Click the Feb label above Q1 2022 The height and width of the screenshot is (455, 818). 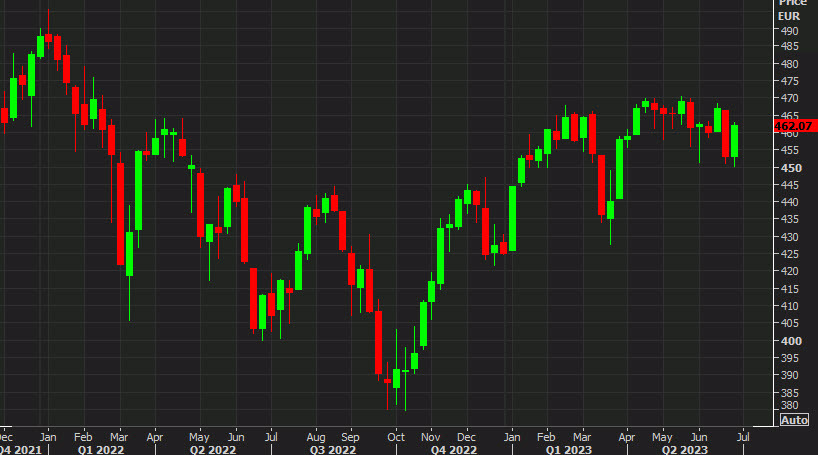83,437
